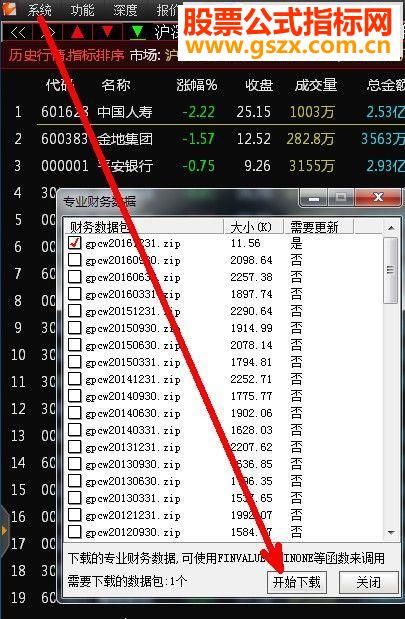Check the gpcw20150930 checkbox
Screen dimensions: 405x619
[x=75, y=328]
